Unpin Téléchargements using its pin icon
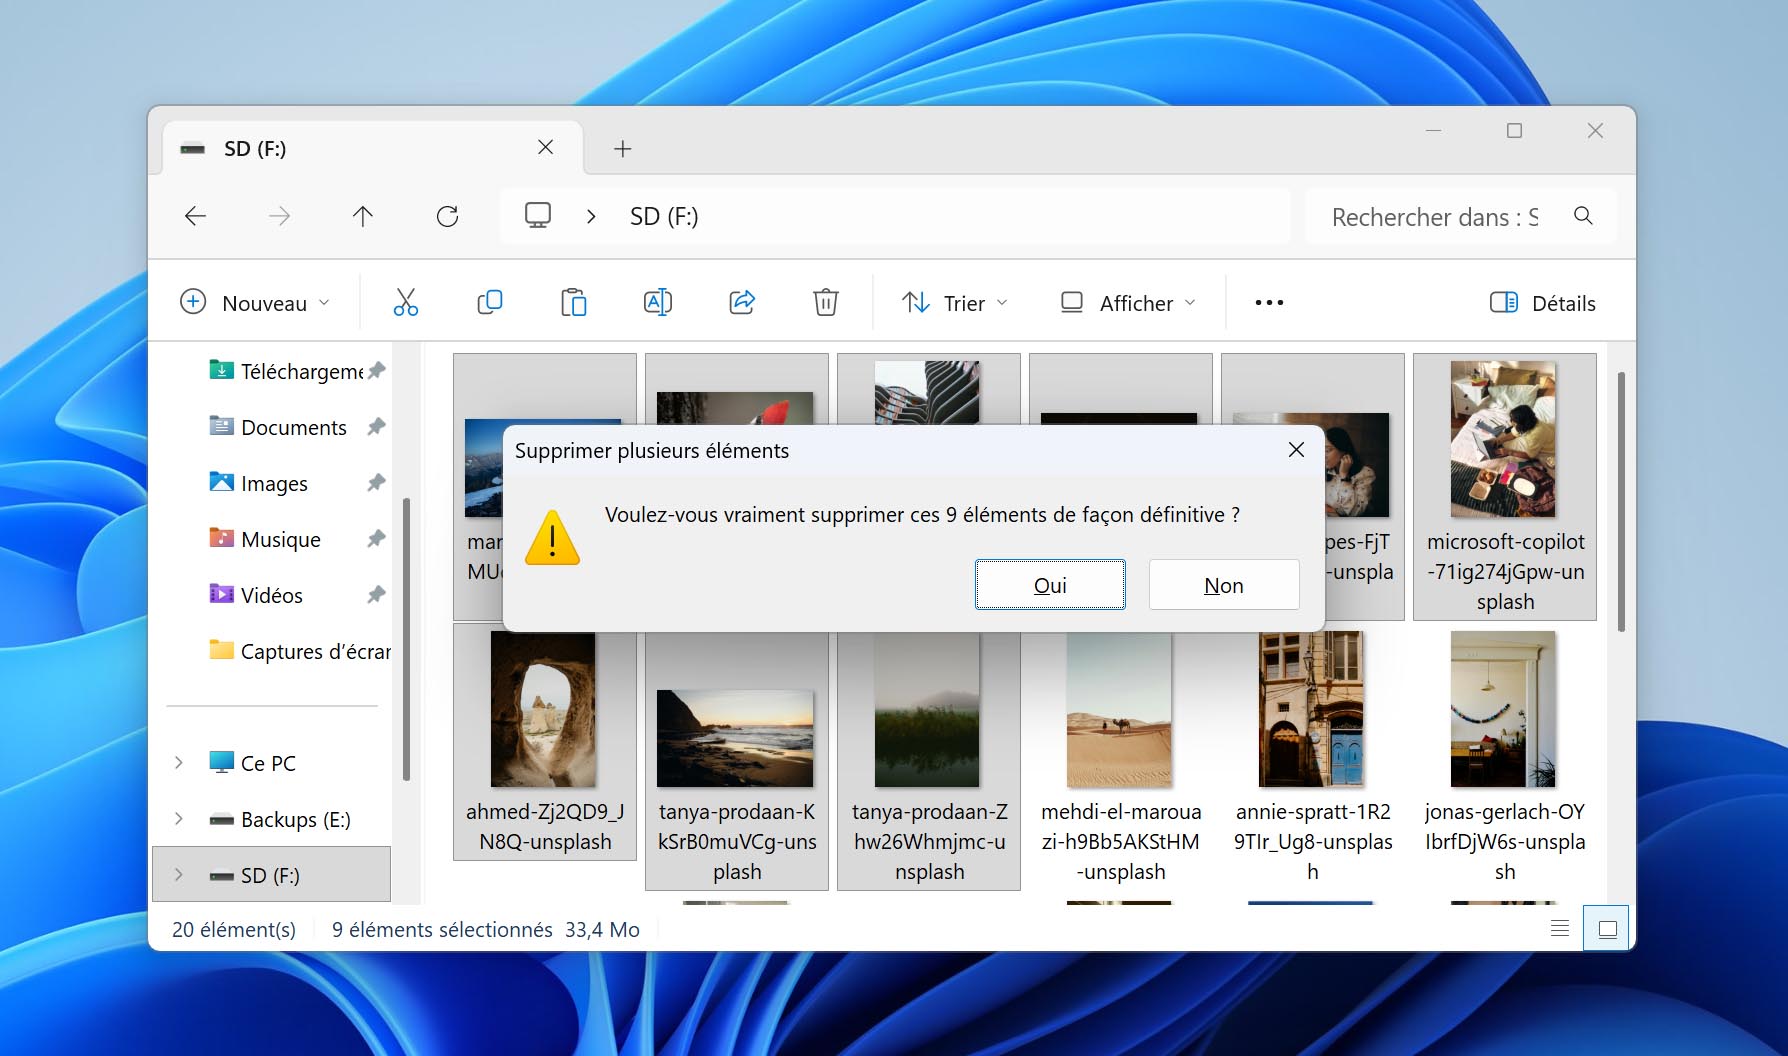Screen dimensions: 1788x1056 (376, 371)
